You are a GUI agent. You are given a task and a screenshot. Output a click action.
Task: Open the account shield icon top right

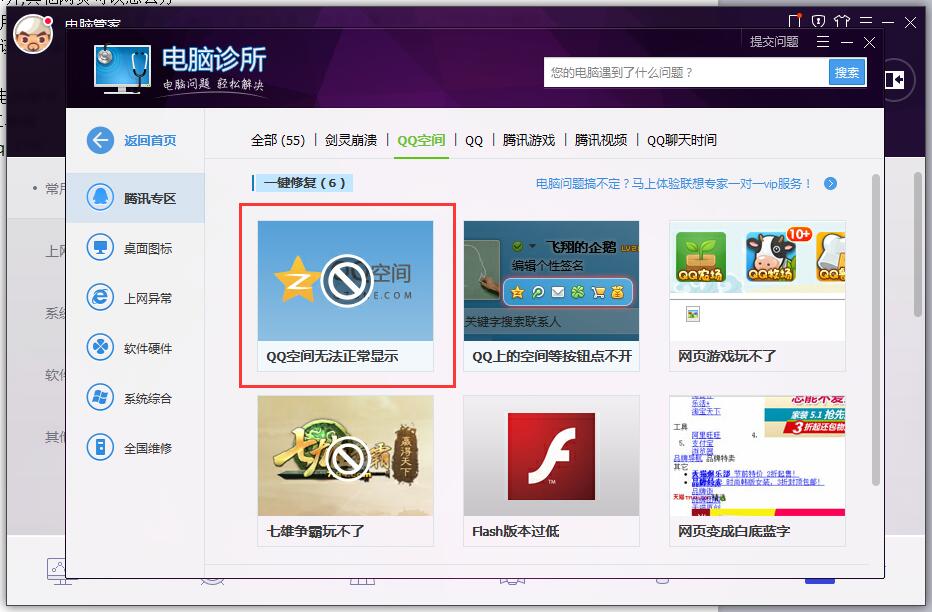point(820,21)
